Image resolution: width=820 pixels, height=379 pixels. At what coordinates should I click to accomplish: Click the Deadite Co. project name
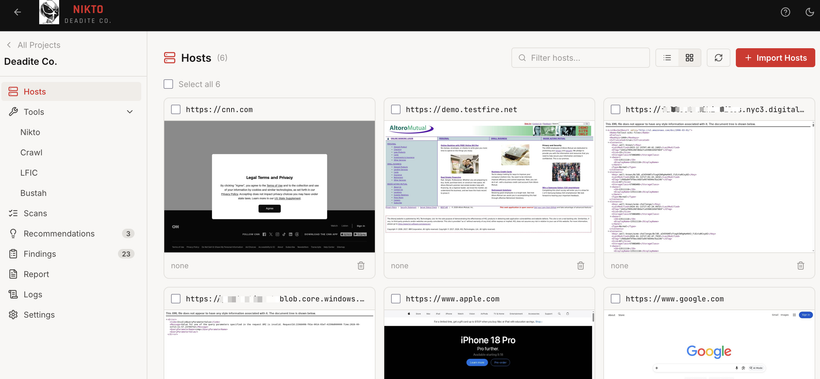coord(30,61)
